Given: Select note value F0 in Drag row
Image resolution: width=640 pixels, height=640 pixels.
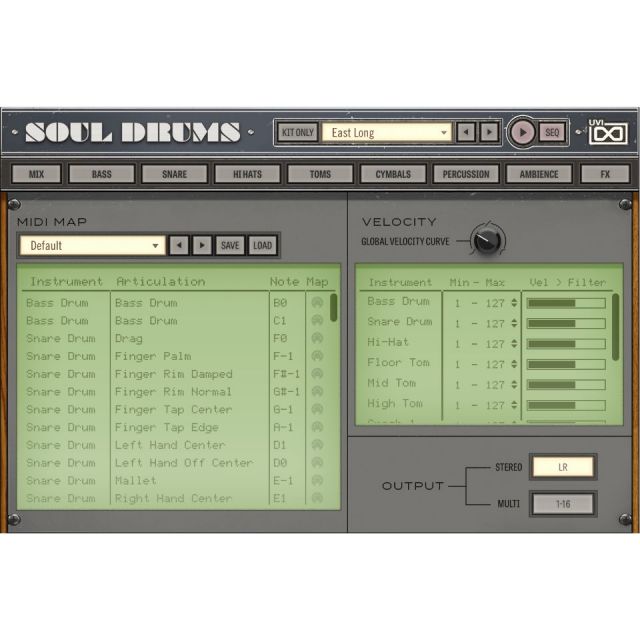Looking at the screenshot, I should click(280, 338).
